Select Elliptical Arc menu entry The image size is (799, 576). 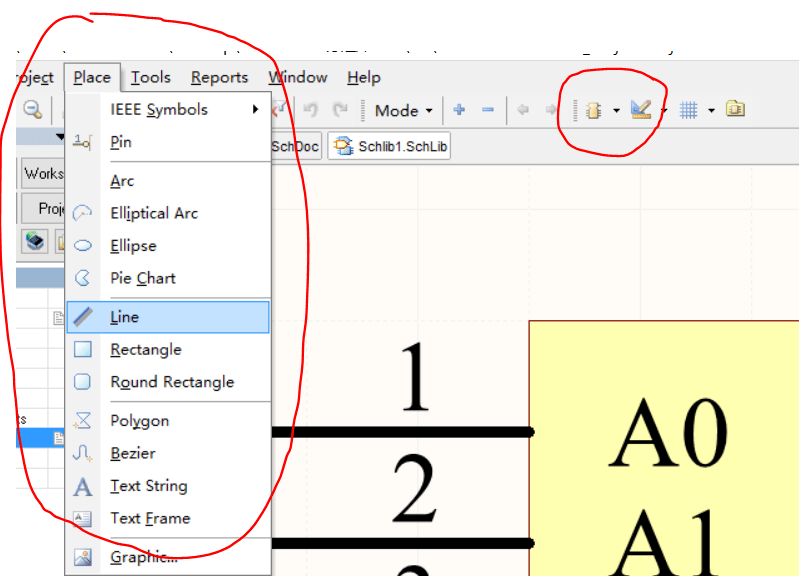point(168,213)
